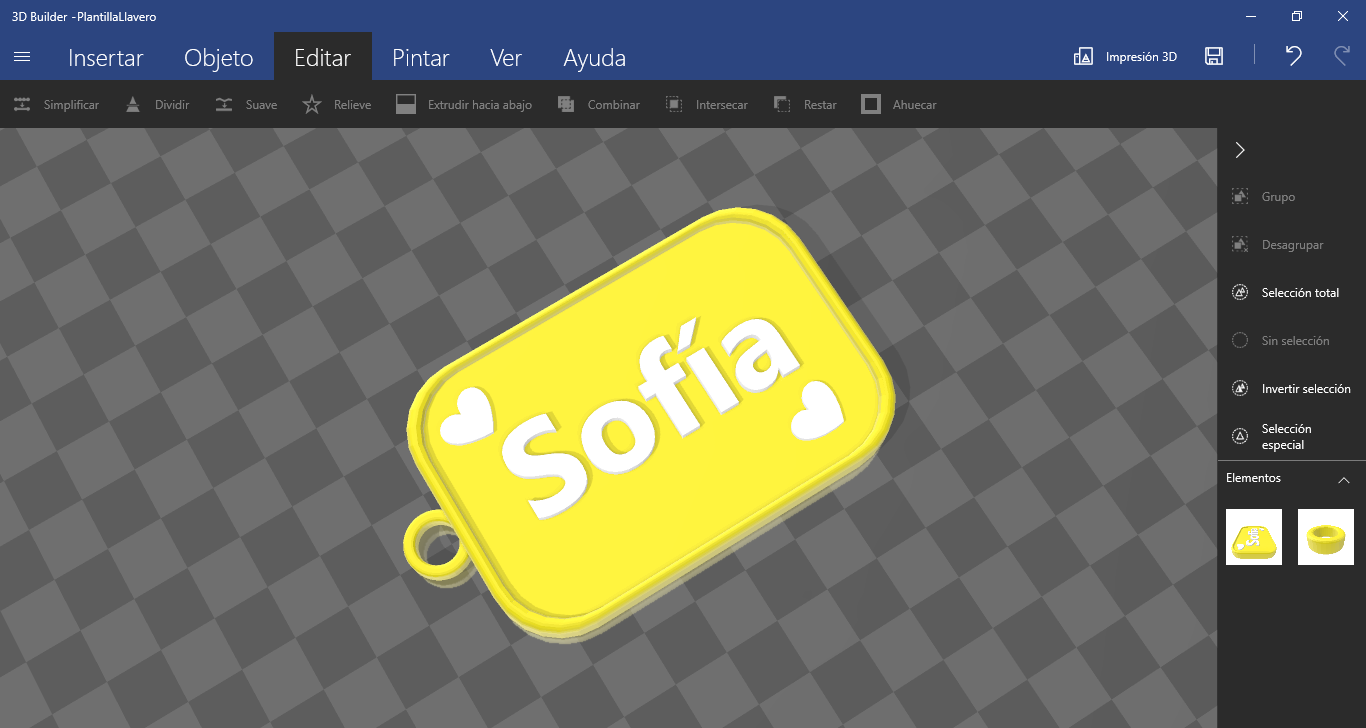The height and width of the screenshot is (728, 1366).
Task: Activate the Suave smoothing tool
Action: (x=245, y=104)
